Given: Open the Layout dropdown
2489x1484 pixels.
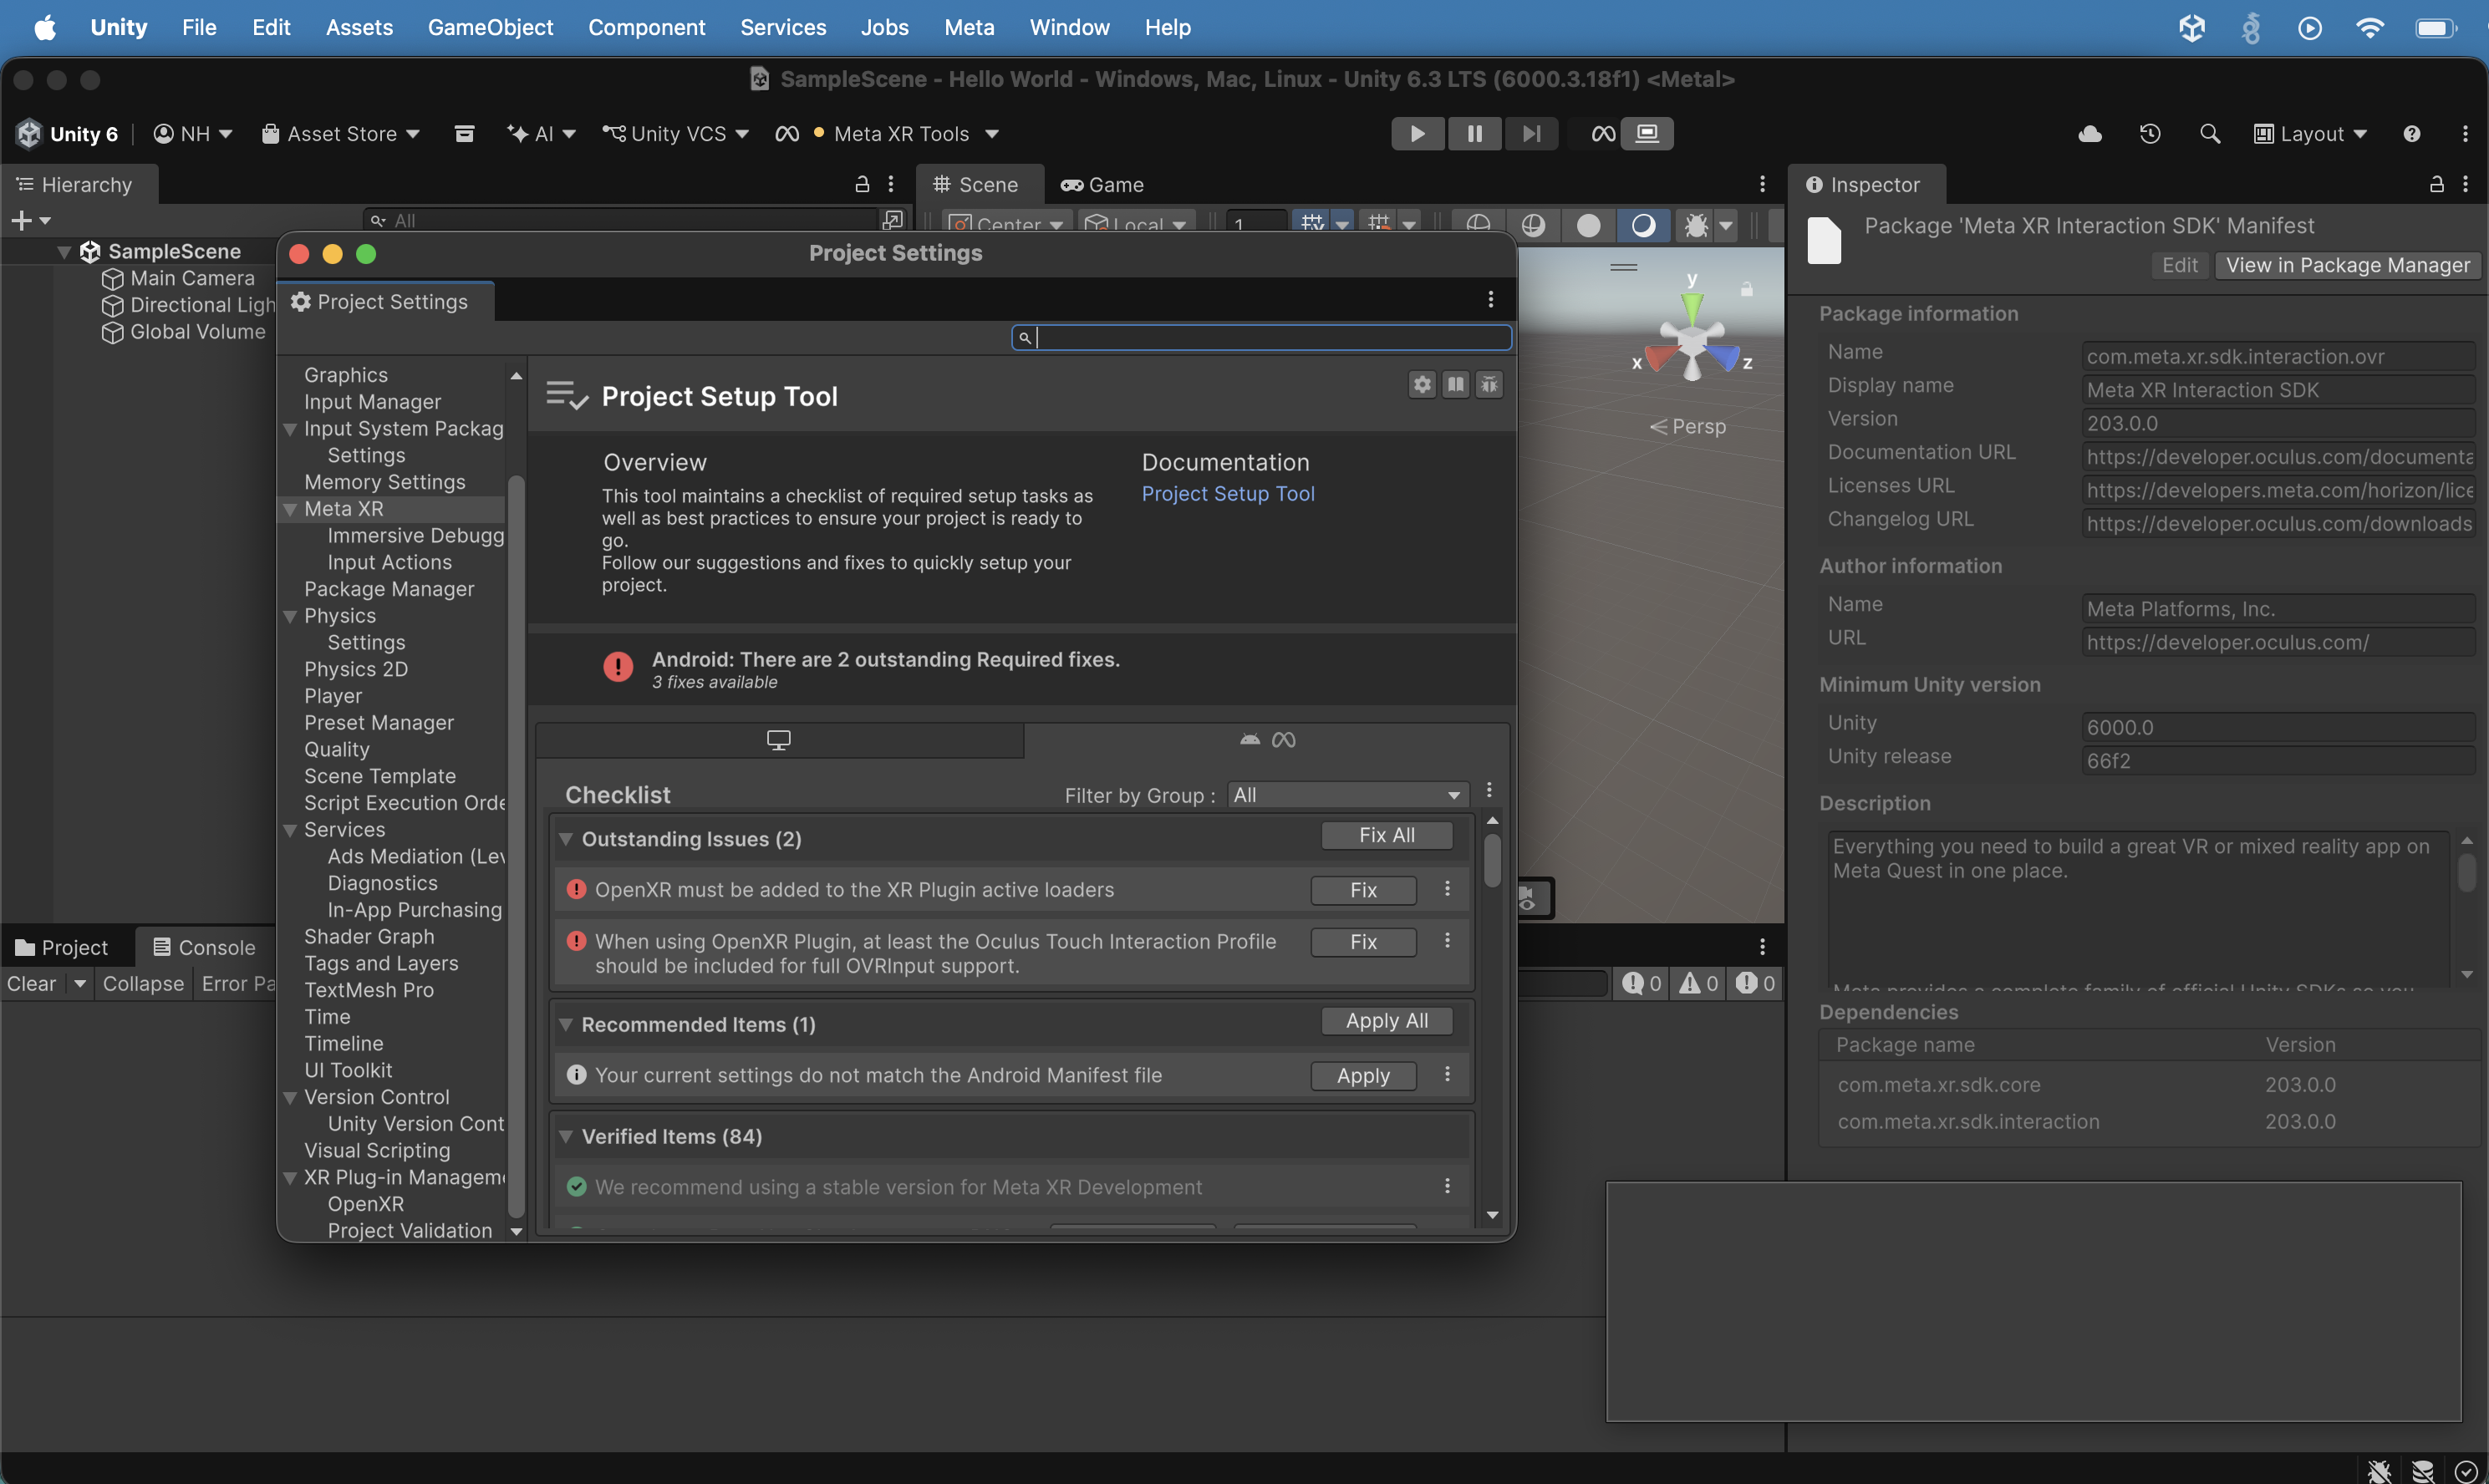Looking at the screenshot, I should [x=2310, y=134].
